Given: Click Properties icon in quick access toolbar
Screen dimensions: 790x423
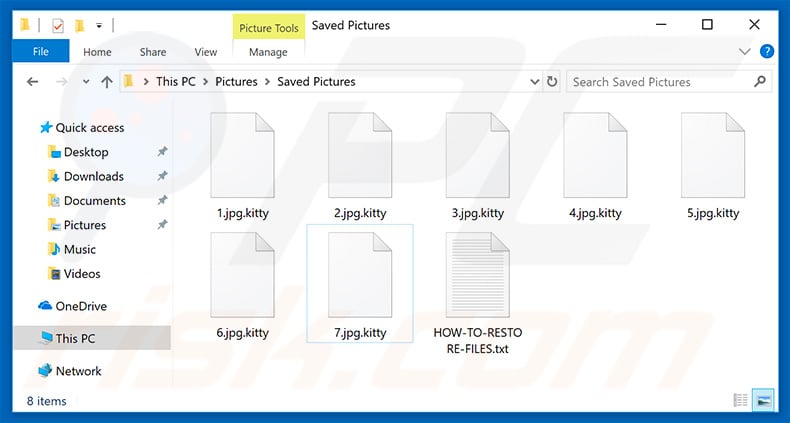Looking at the screenshot, I should 58,25.
